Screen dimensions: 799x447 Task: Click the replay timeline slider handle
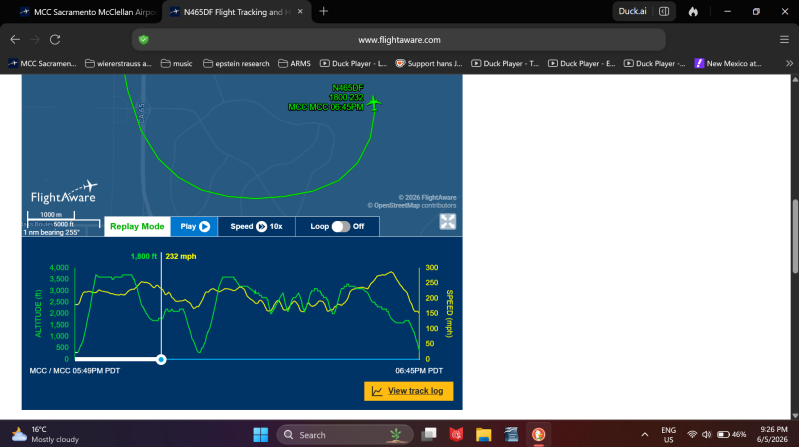pos(161,359)
